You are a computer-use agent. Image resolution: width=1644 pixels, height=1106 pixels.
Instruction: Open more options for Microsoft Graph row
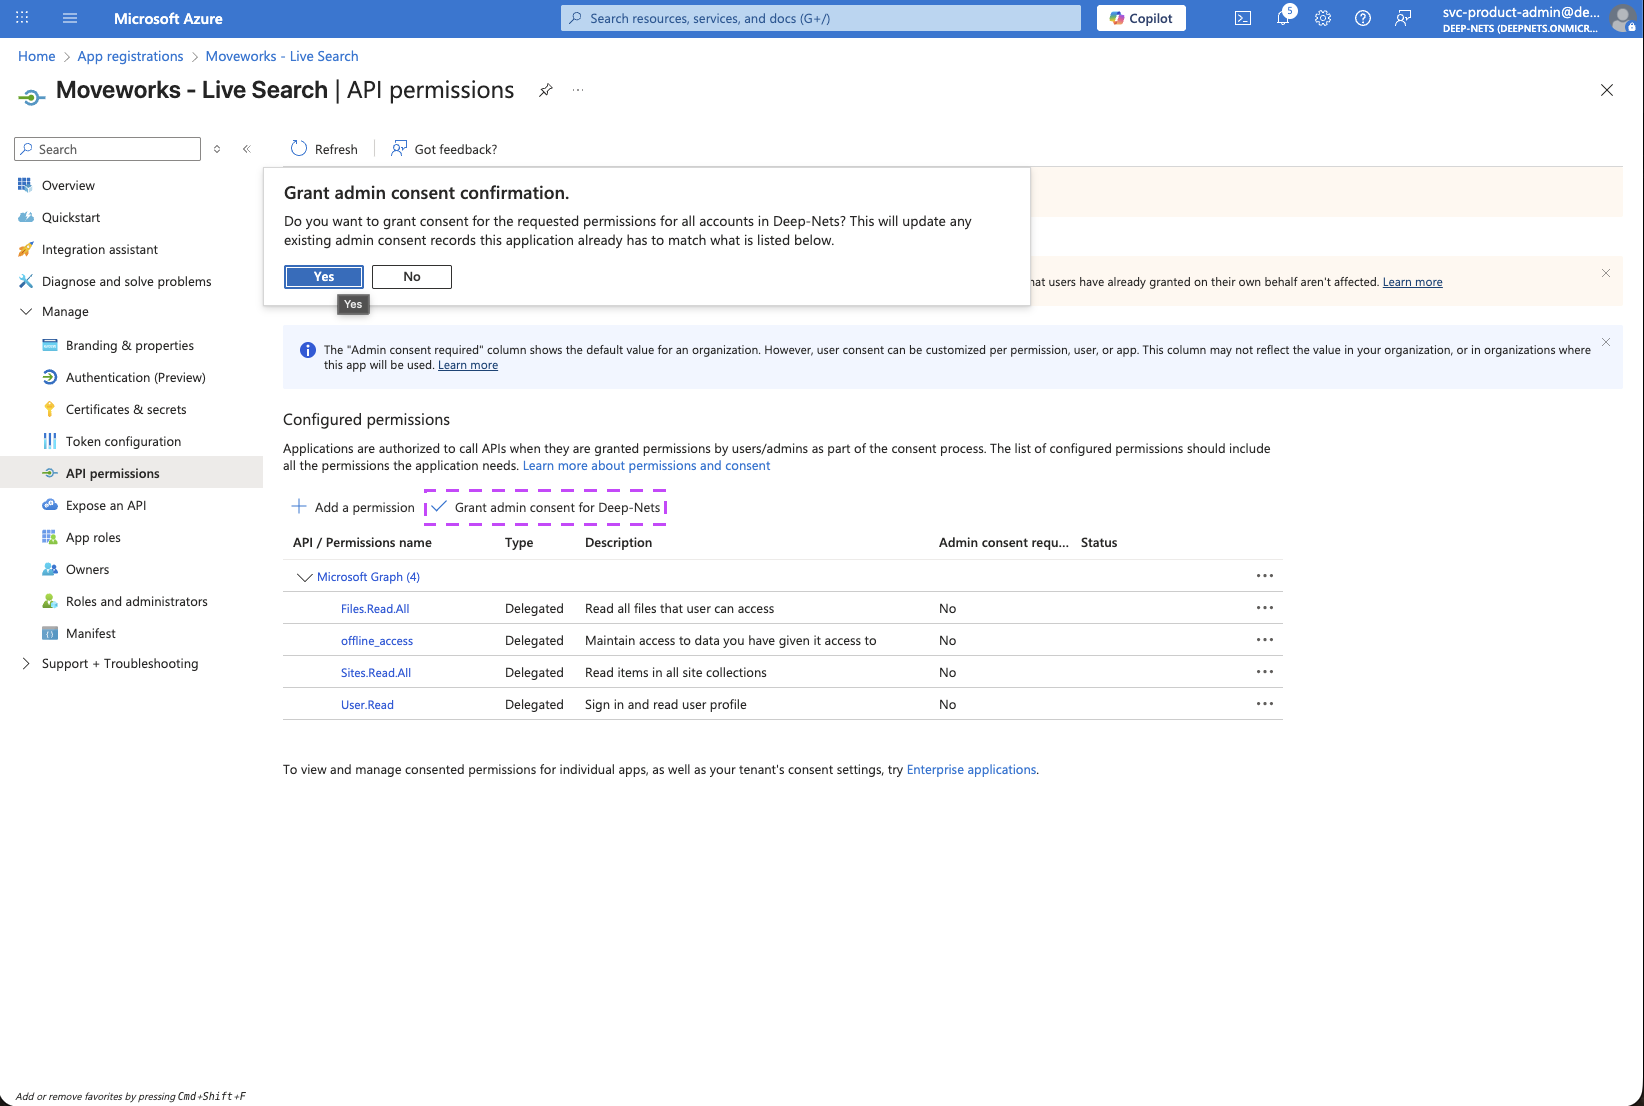pos(1265,576)
